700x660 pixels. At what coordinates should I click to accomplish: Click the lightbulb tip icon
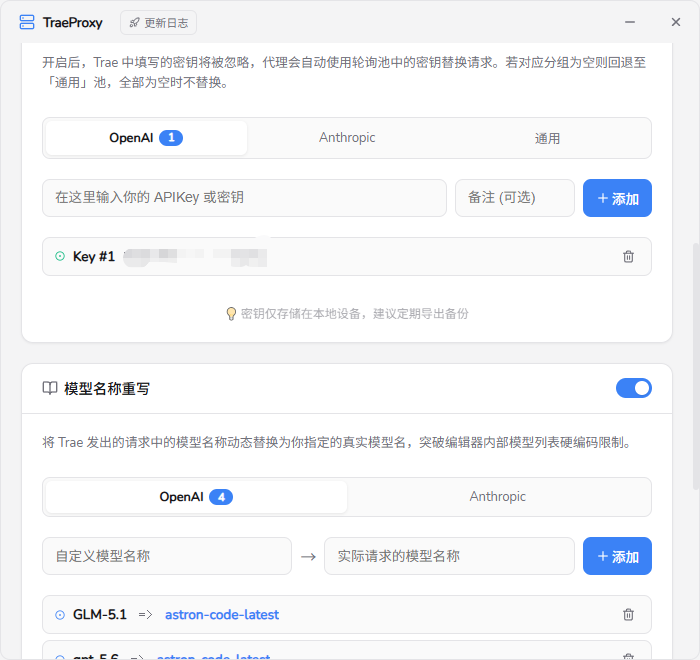coord(231,314)
